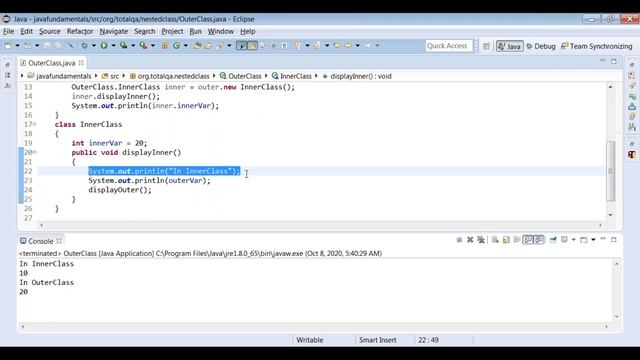Click the Display Selected Console icon
Viewport: 640px width, 360px height.
[x=564, y=240]
